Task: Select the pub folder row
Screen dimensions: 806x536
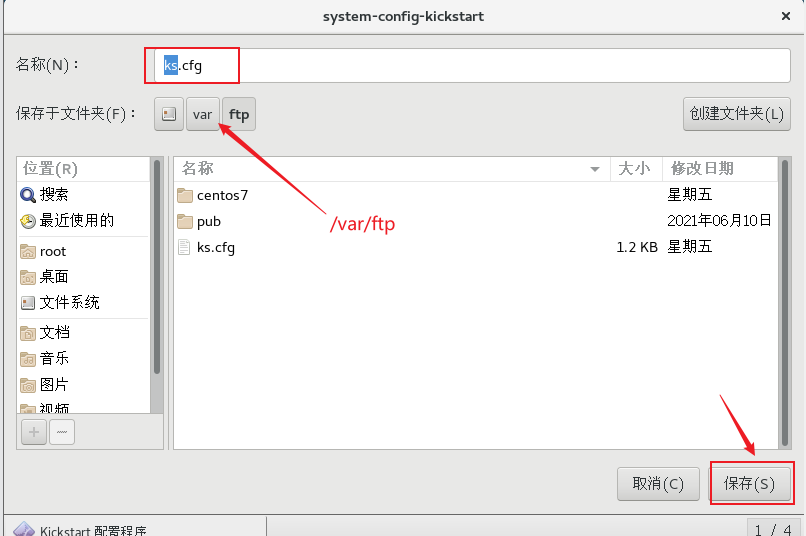Action: click(476, 221)
